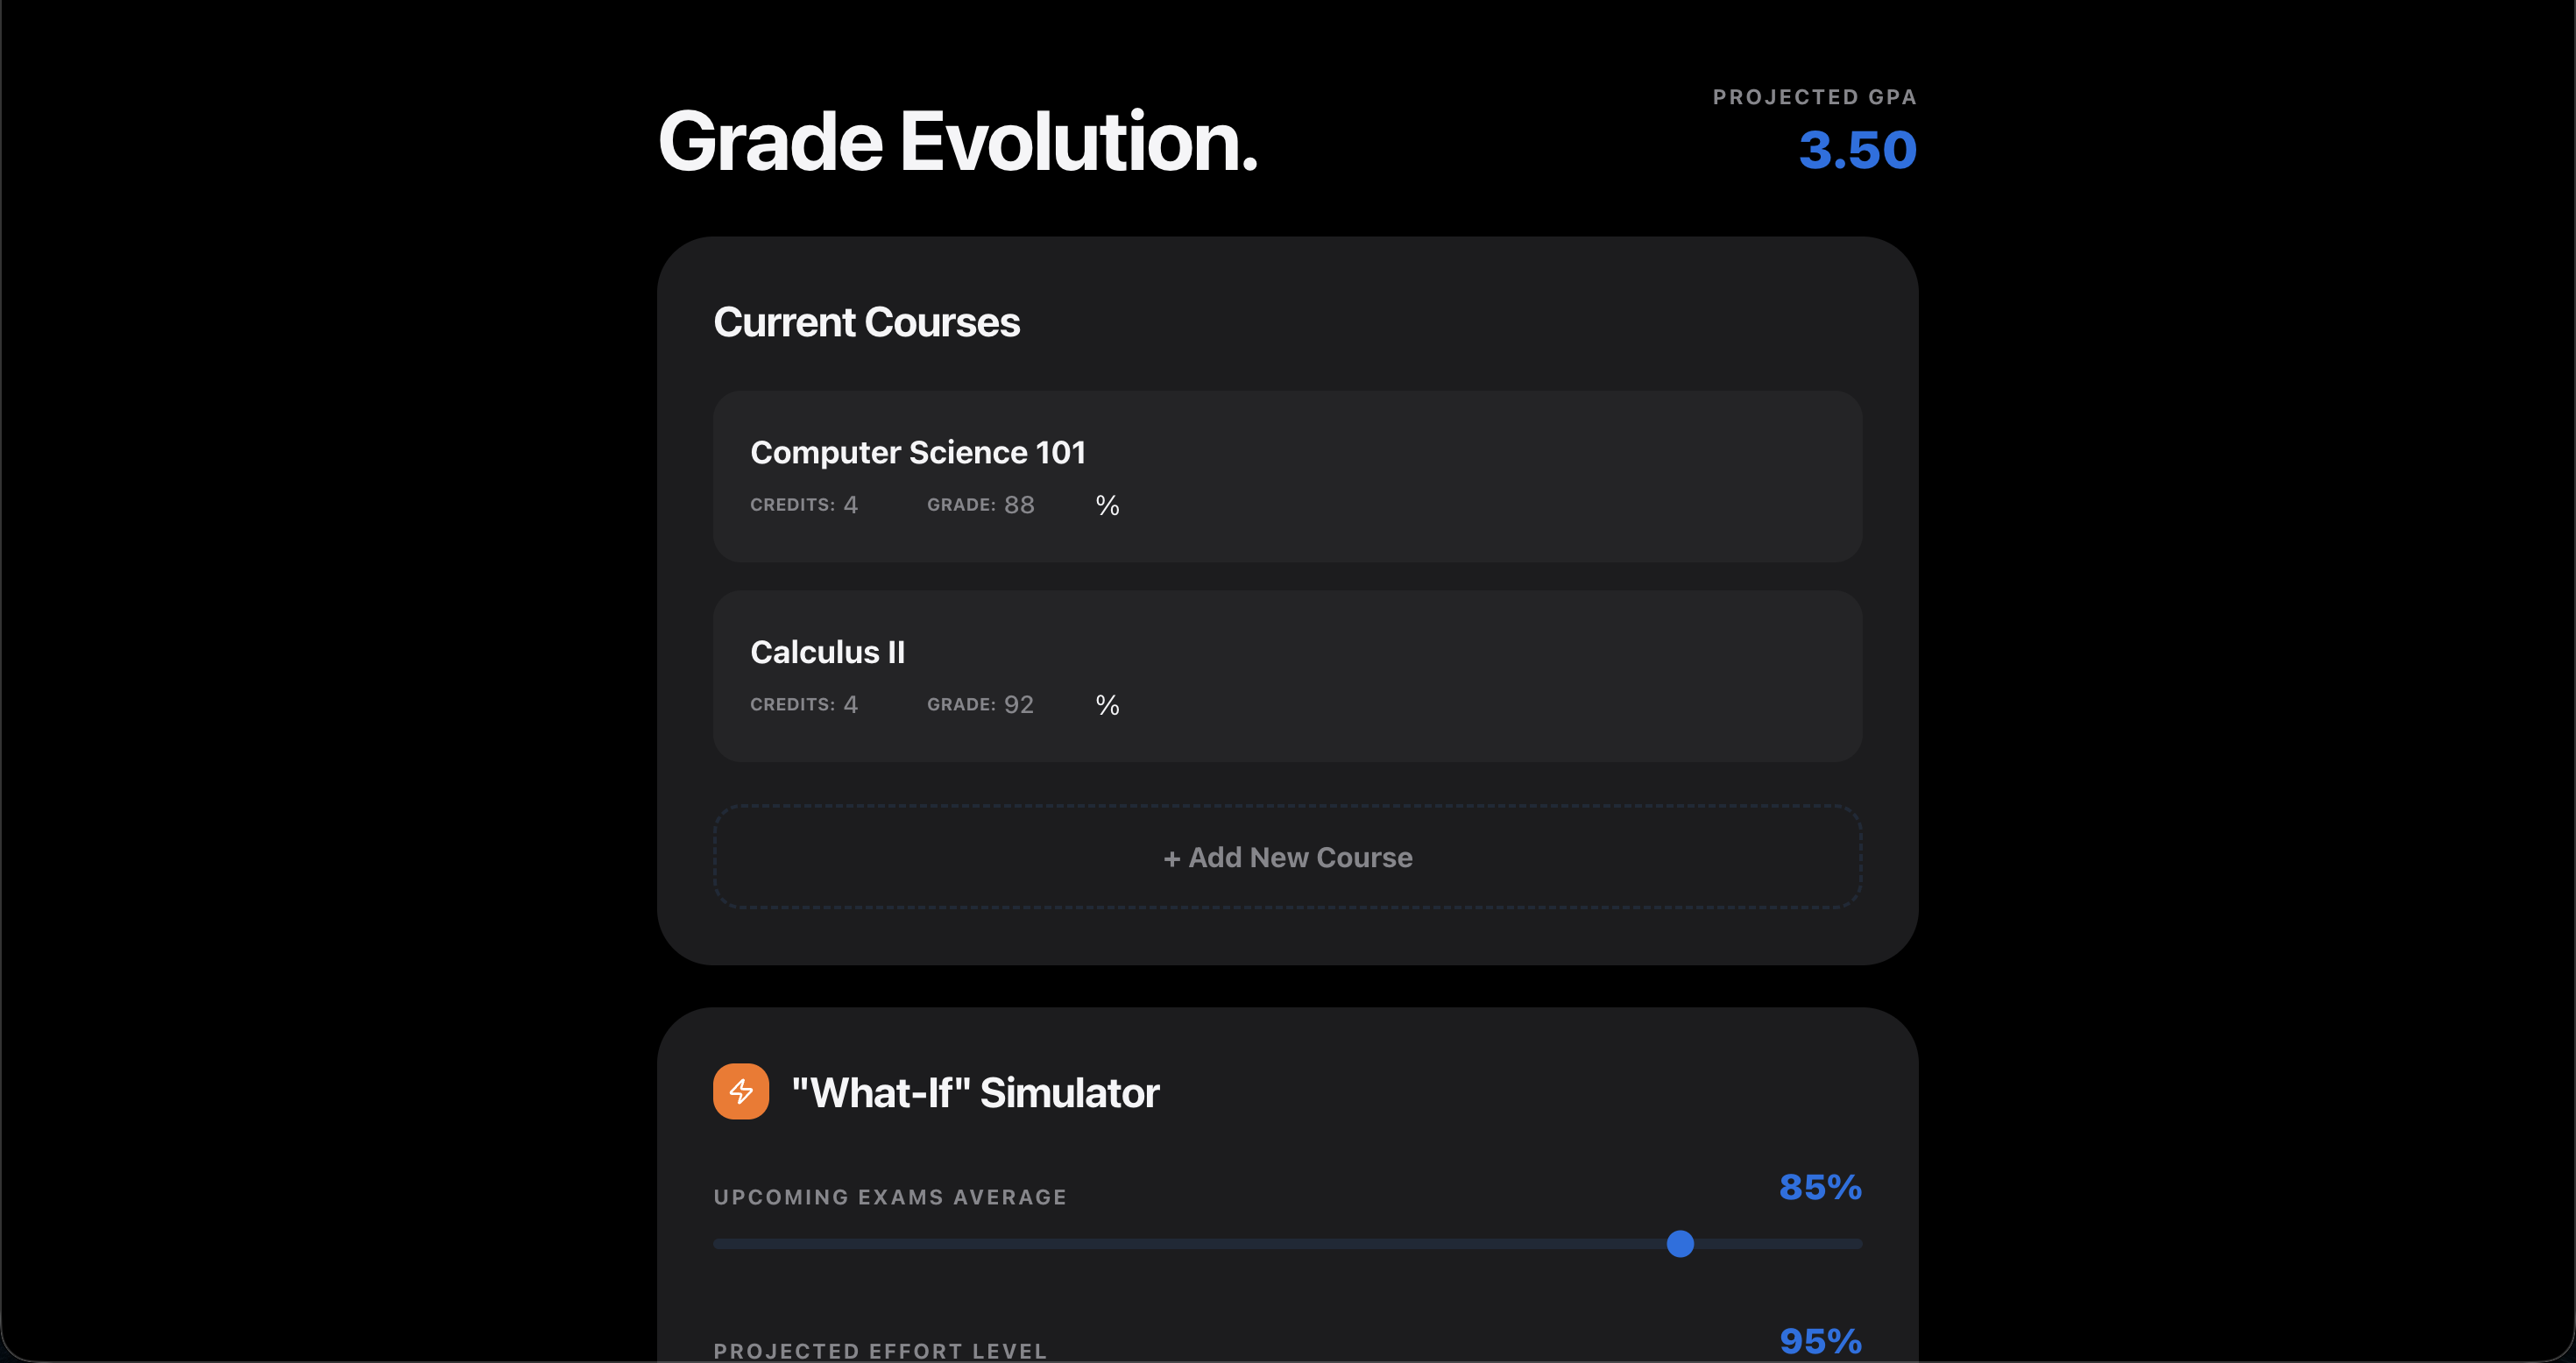This screenshot has height=1363, width=2576.
Task: Click the 85% exams average value
Action: [1819, 1188]
